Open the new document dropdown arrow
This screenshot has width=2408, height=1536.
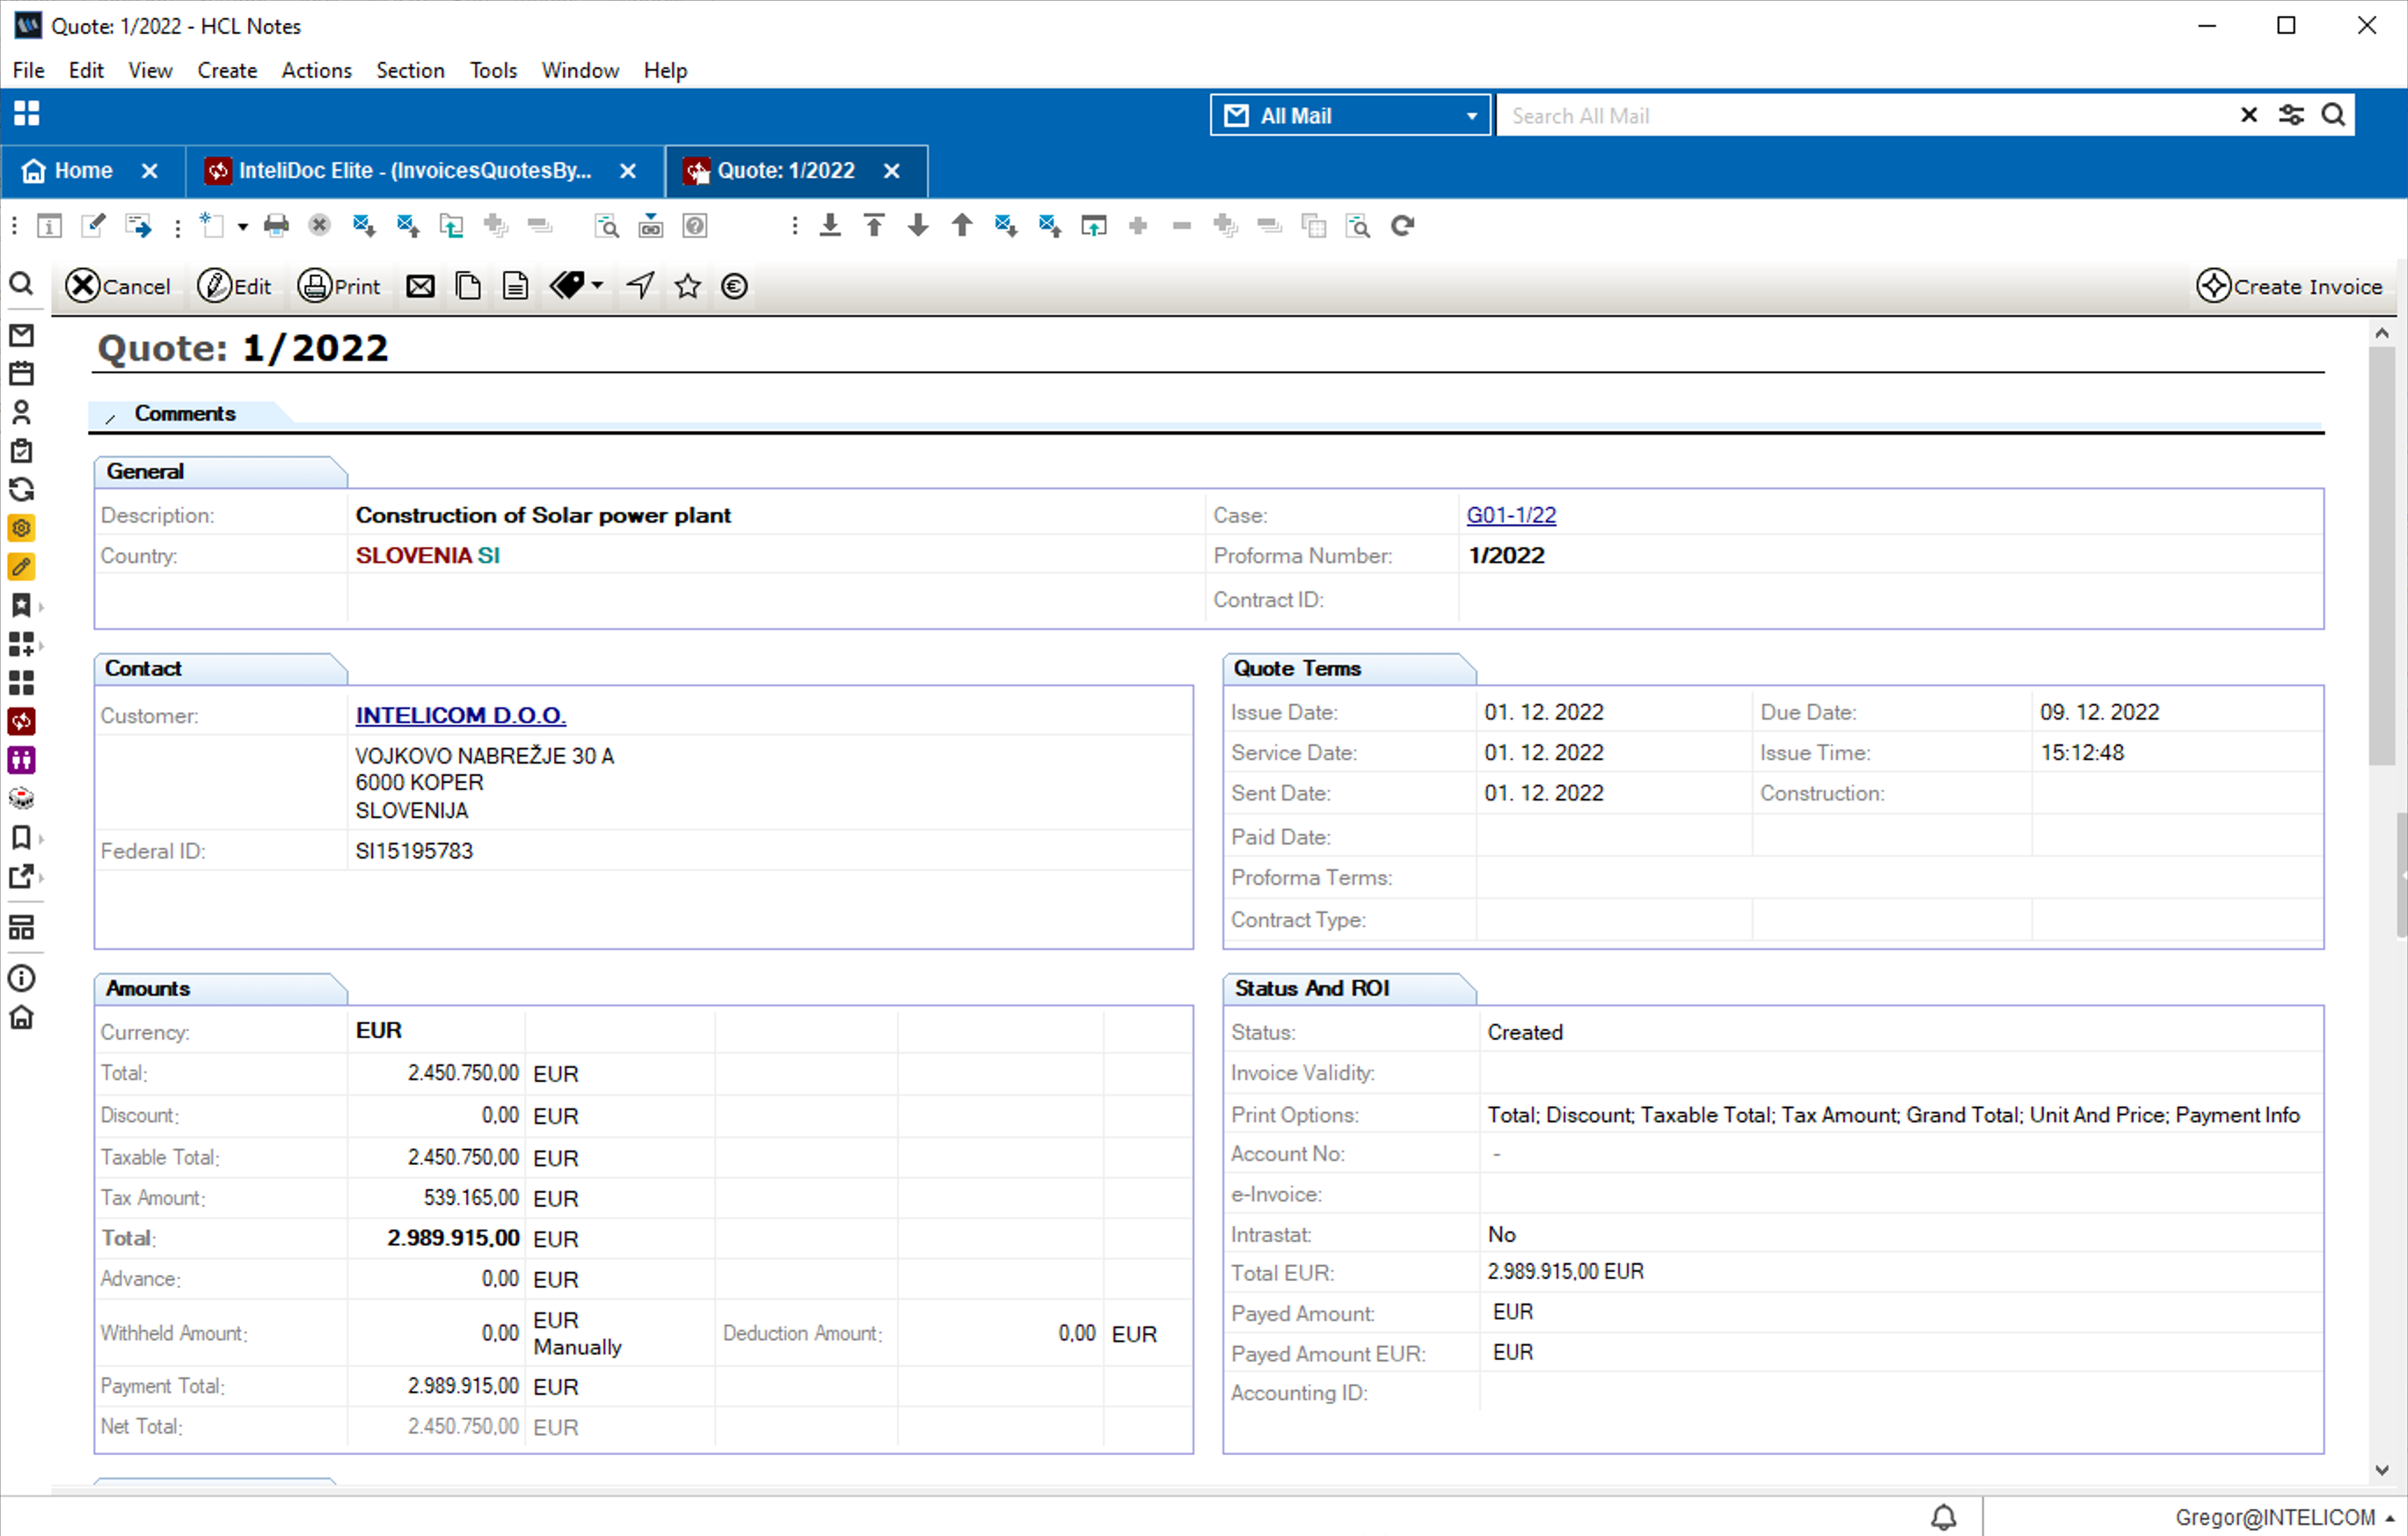pos(243,227)
